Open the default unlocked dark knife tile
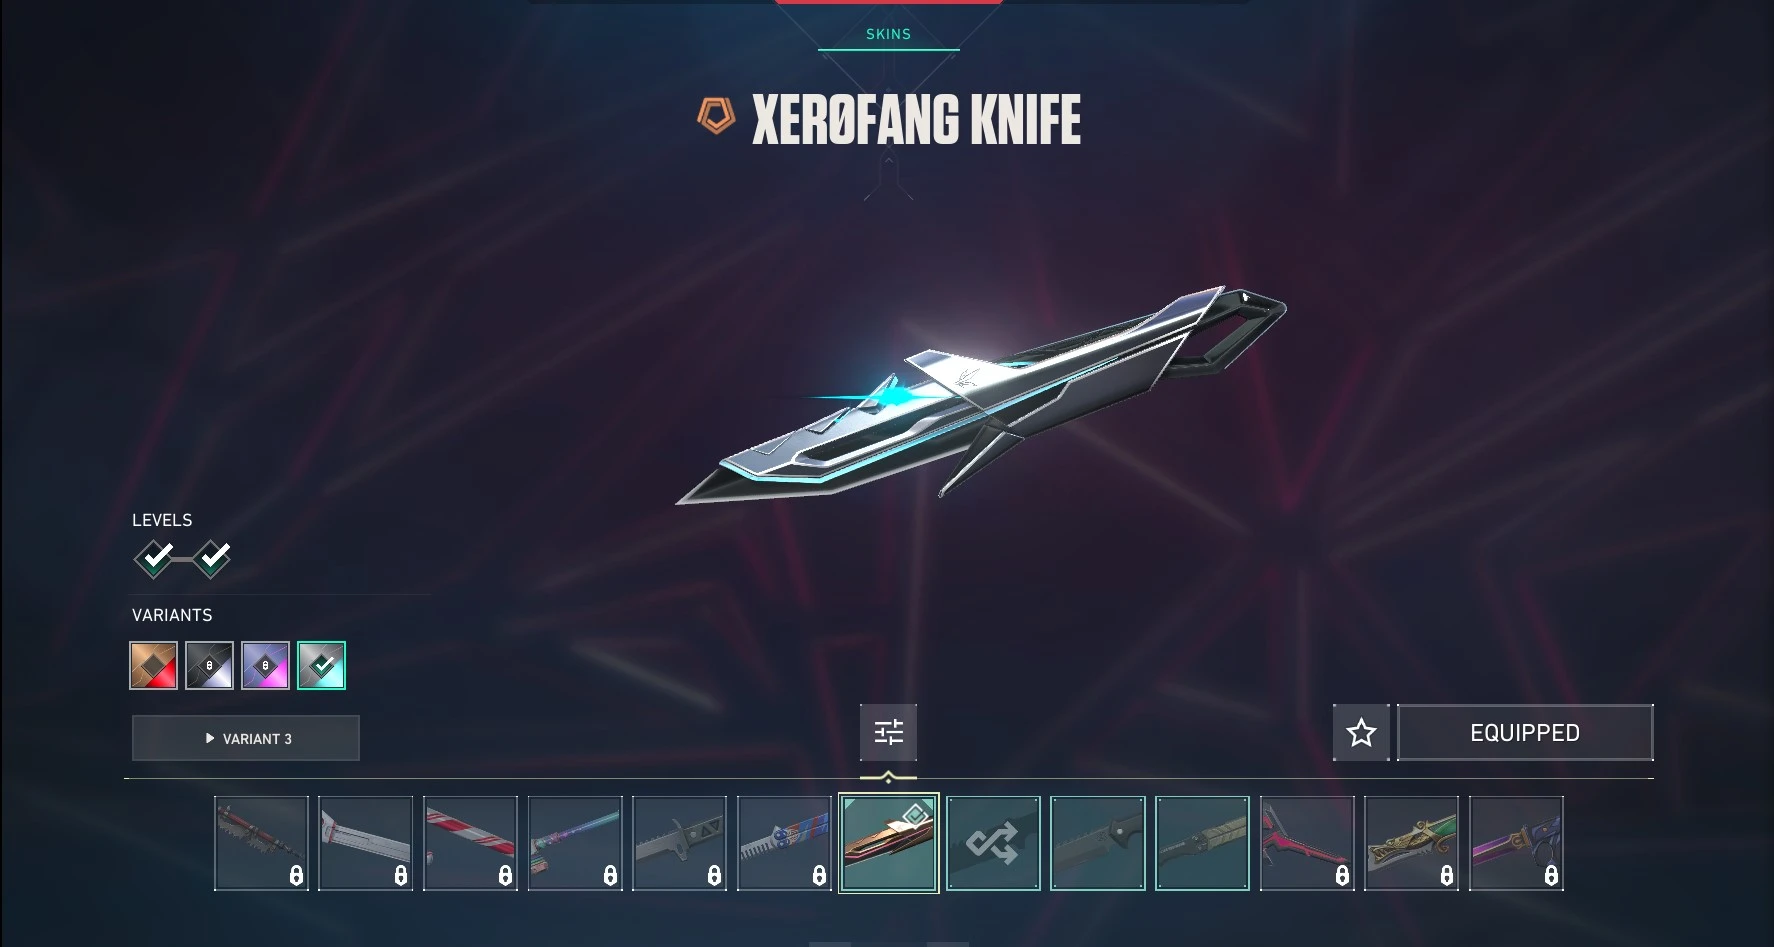This screenshot has width=1774, height=947. (x=1098, y=843)
